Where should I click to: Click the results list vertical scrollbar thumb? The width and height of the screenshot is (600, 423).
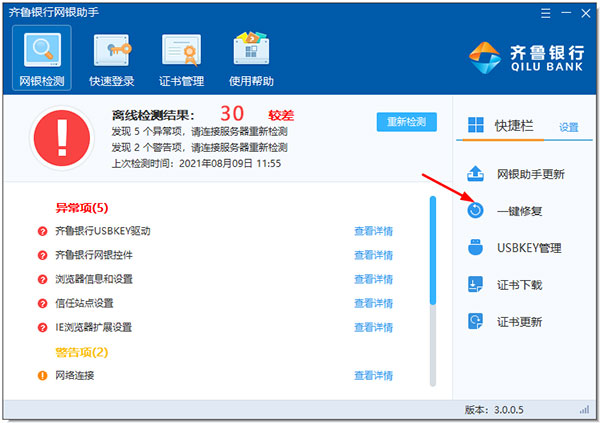pos(433,251)
